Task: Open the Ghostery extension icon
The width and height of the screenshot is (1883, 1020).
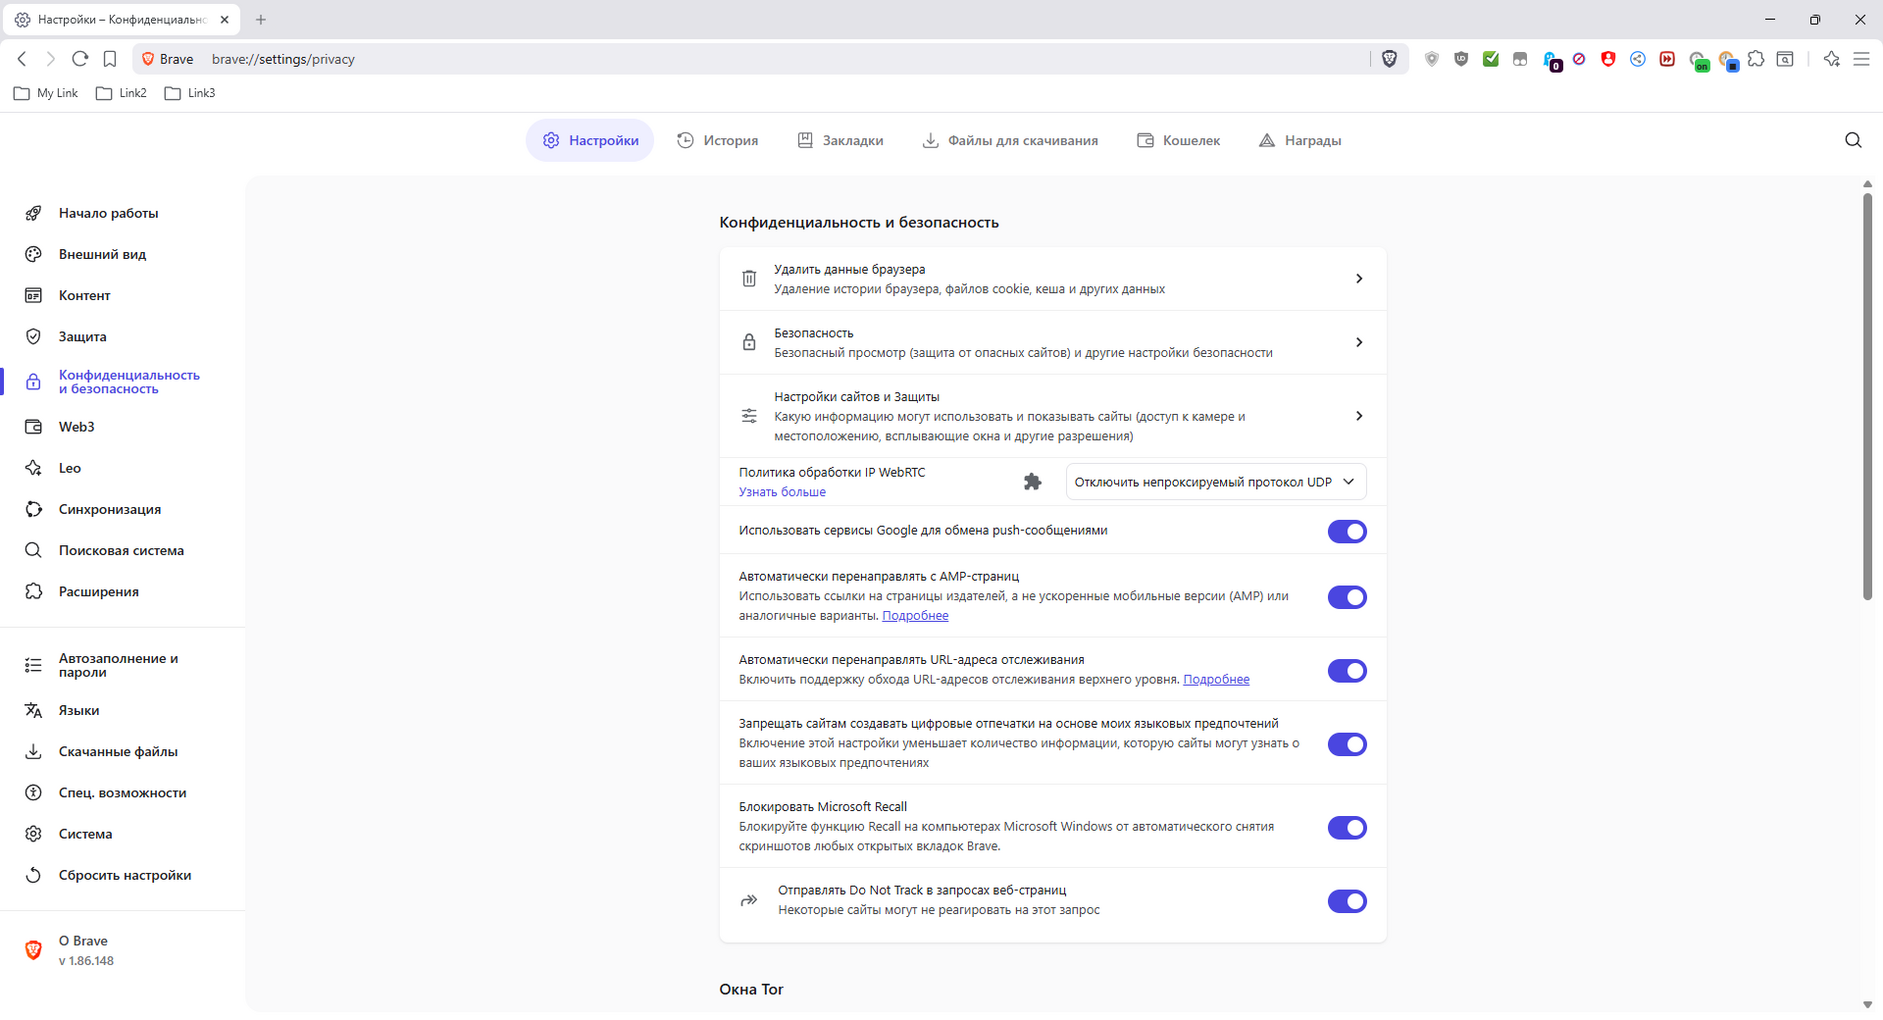Action: coord(1551,59)
